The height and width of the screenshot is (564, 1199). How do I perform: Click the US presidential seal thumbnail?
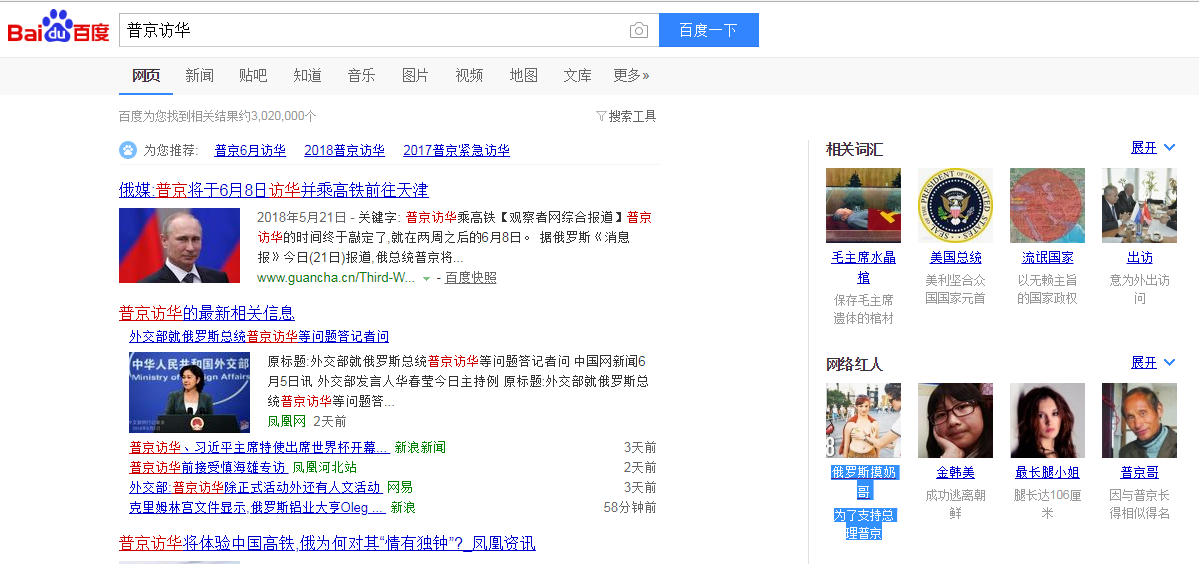(x=955, y=205)
